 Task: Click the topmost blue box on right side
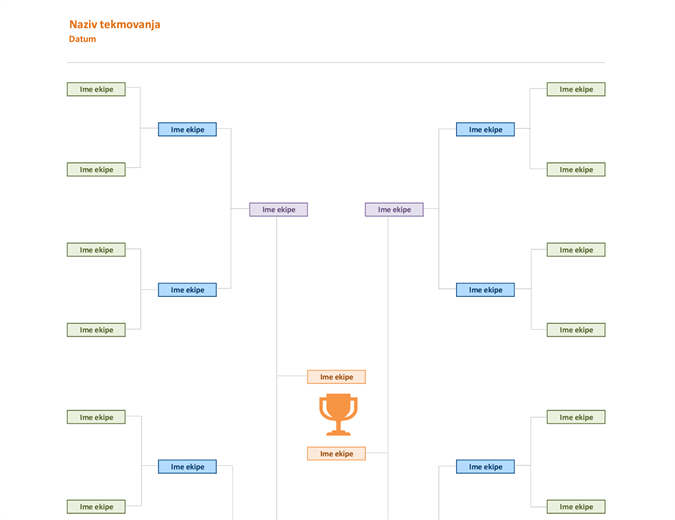(485, 130)
